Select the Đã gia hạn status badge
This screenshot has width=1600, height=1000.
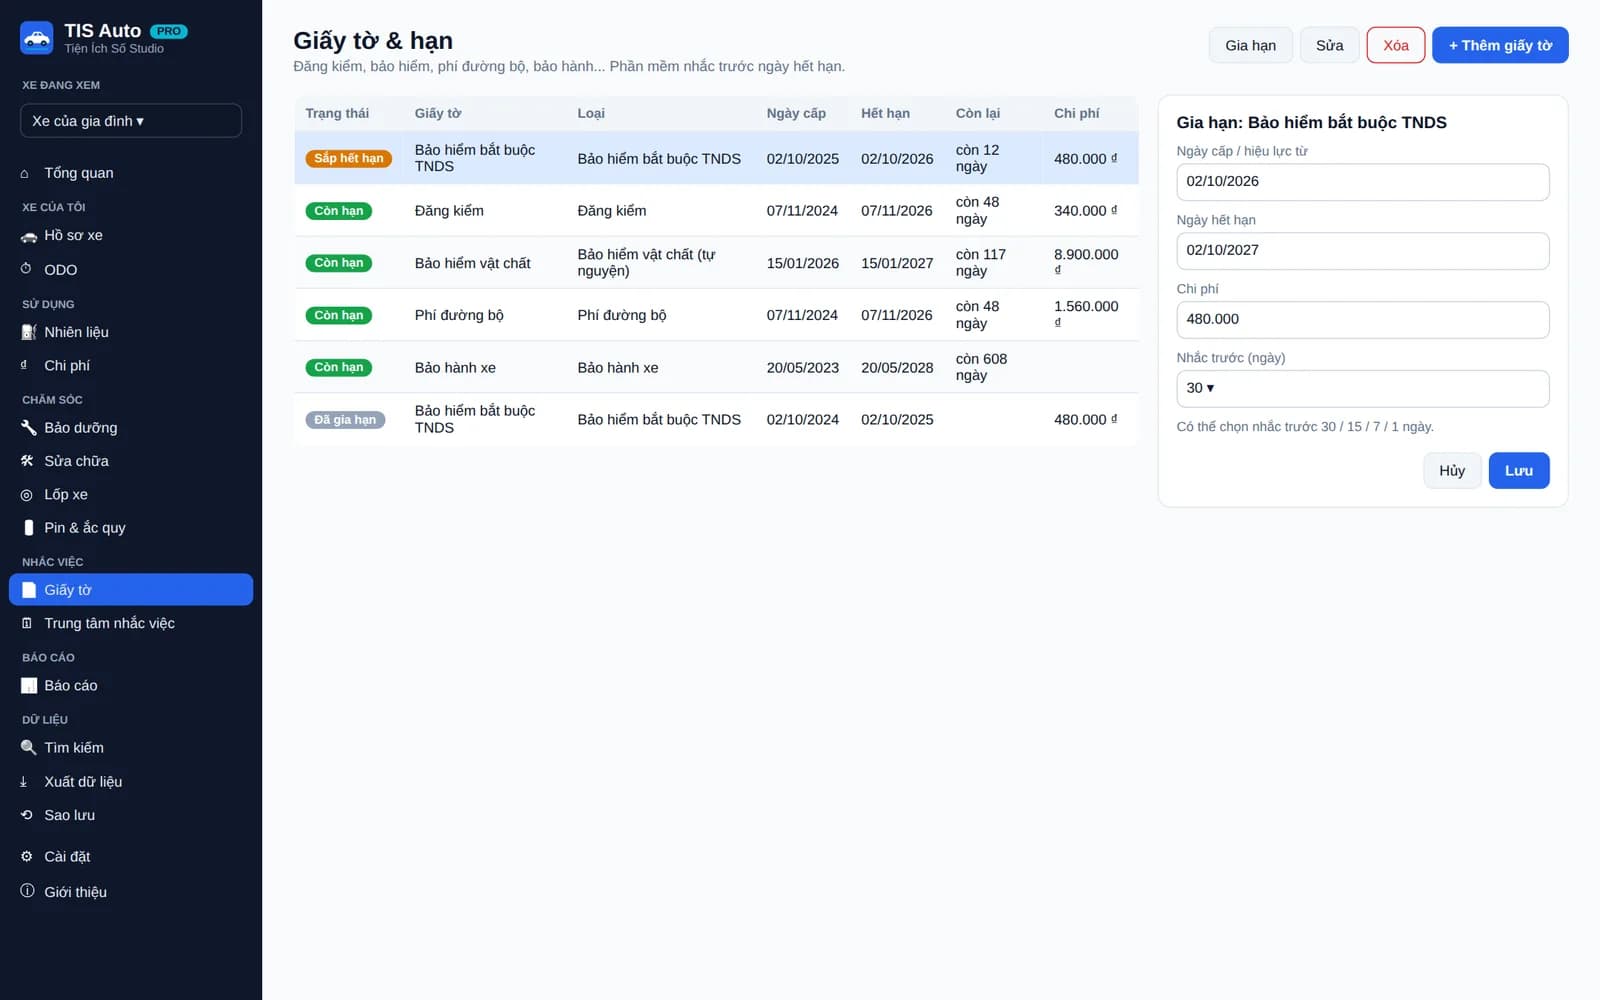(x=345, y=420)
